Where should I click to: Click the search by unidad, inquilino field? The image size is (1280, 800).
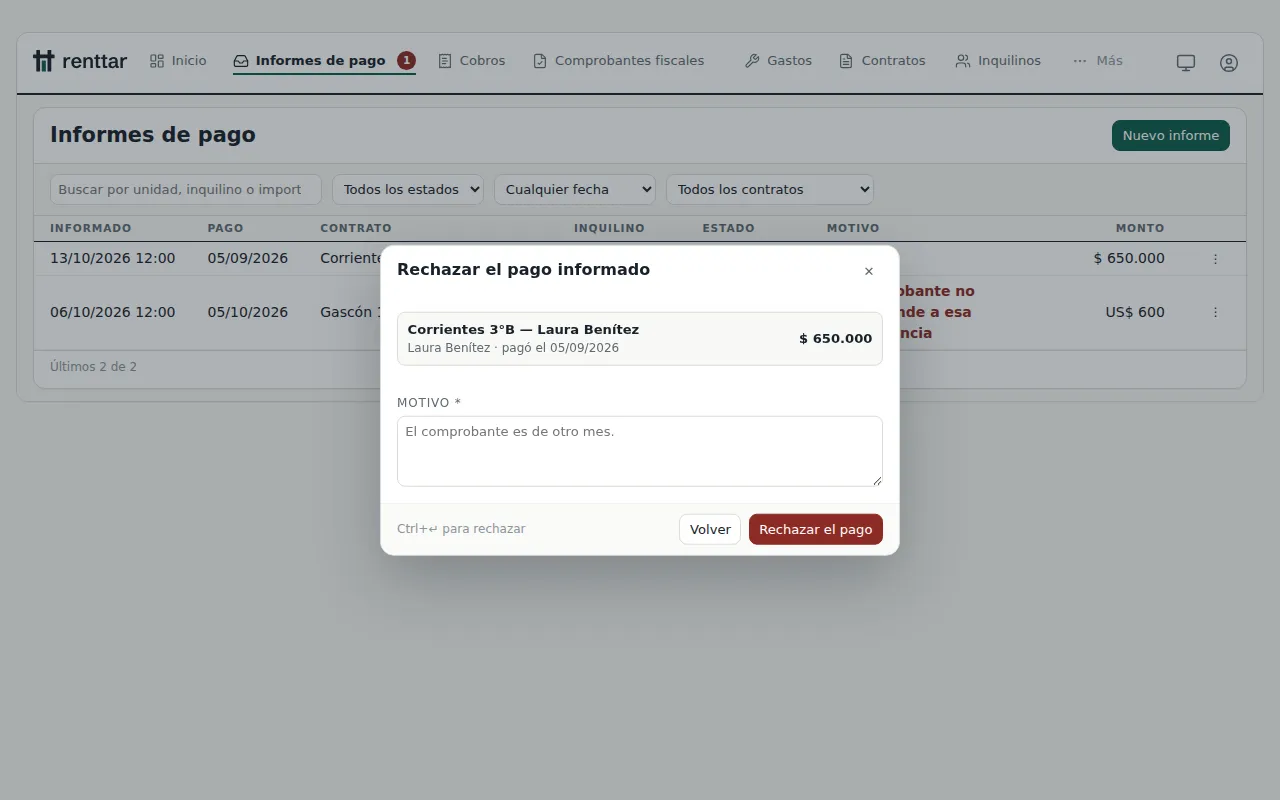click(186, 190)
